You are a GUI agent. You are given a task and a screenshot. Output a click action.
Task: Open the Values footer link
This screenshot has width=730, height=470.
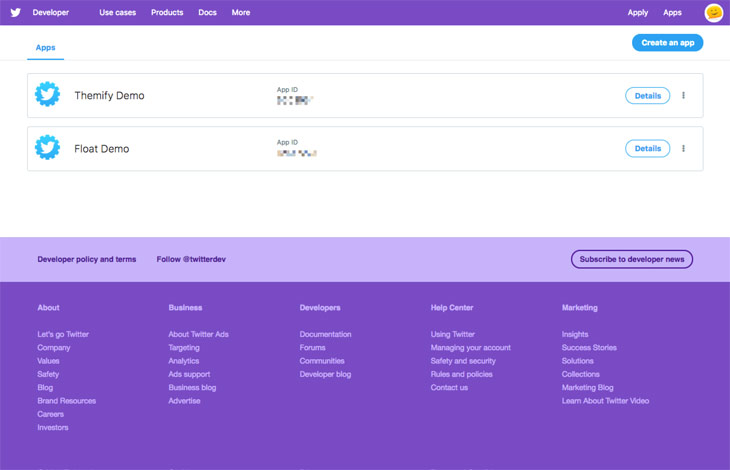tap(48, 361)
